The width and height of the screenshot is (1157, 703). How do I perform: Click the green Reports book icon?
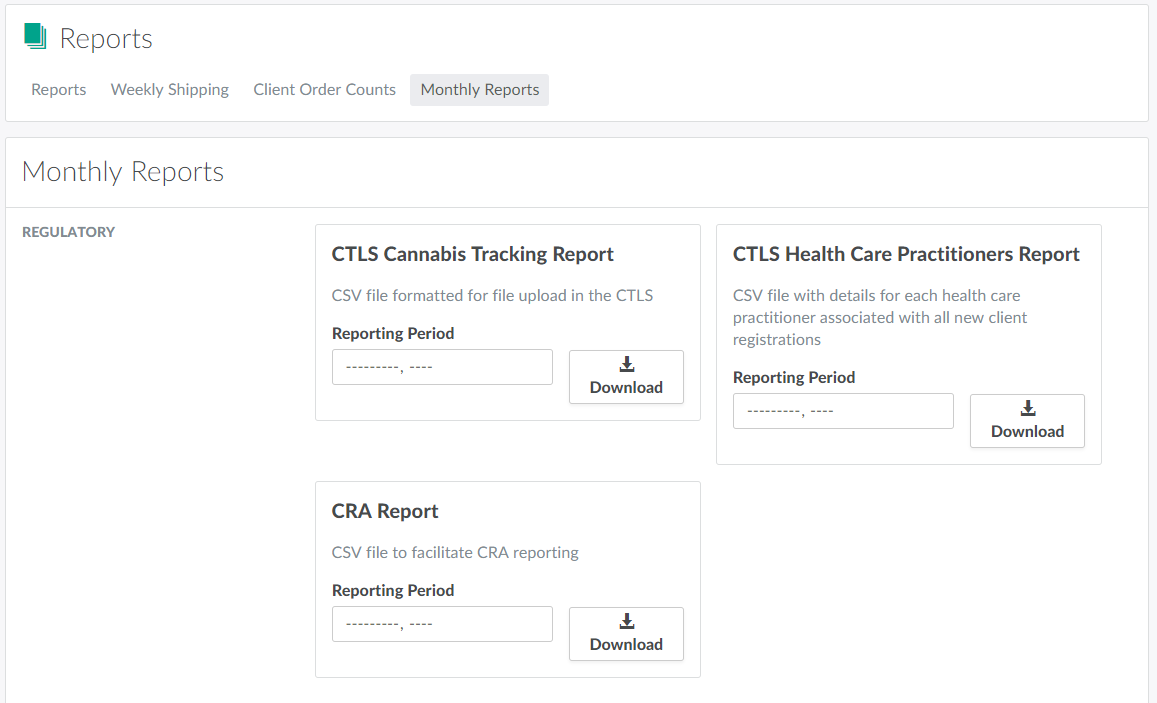(x=36, y=37)
